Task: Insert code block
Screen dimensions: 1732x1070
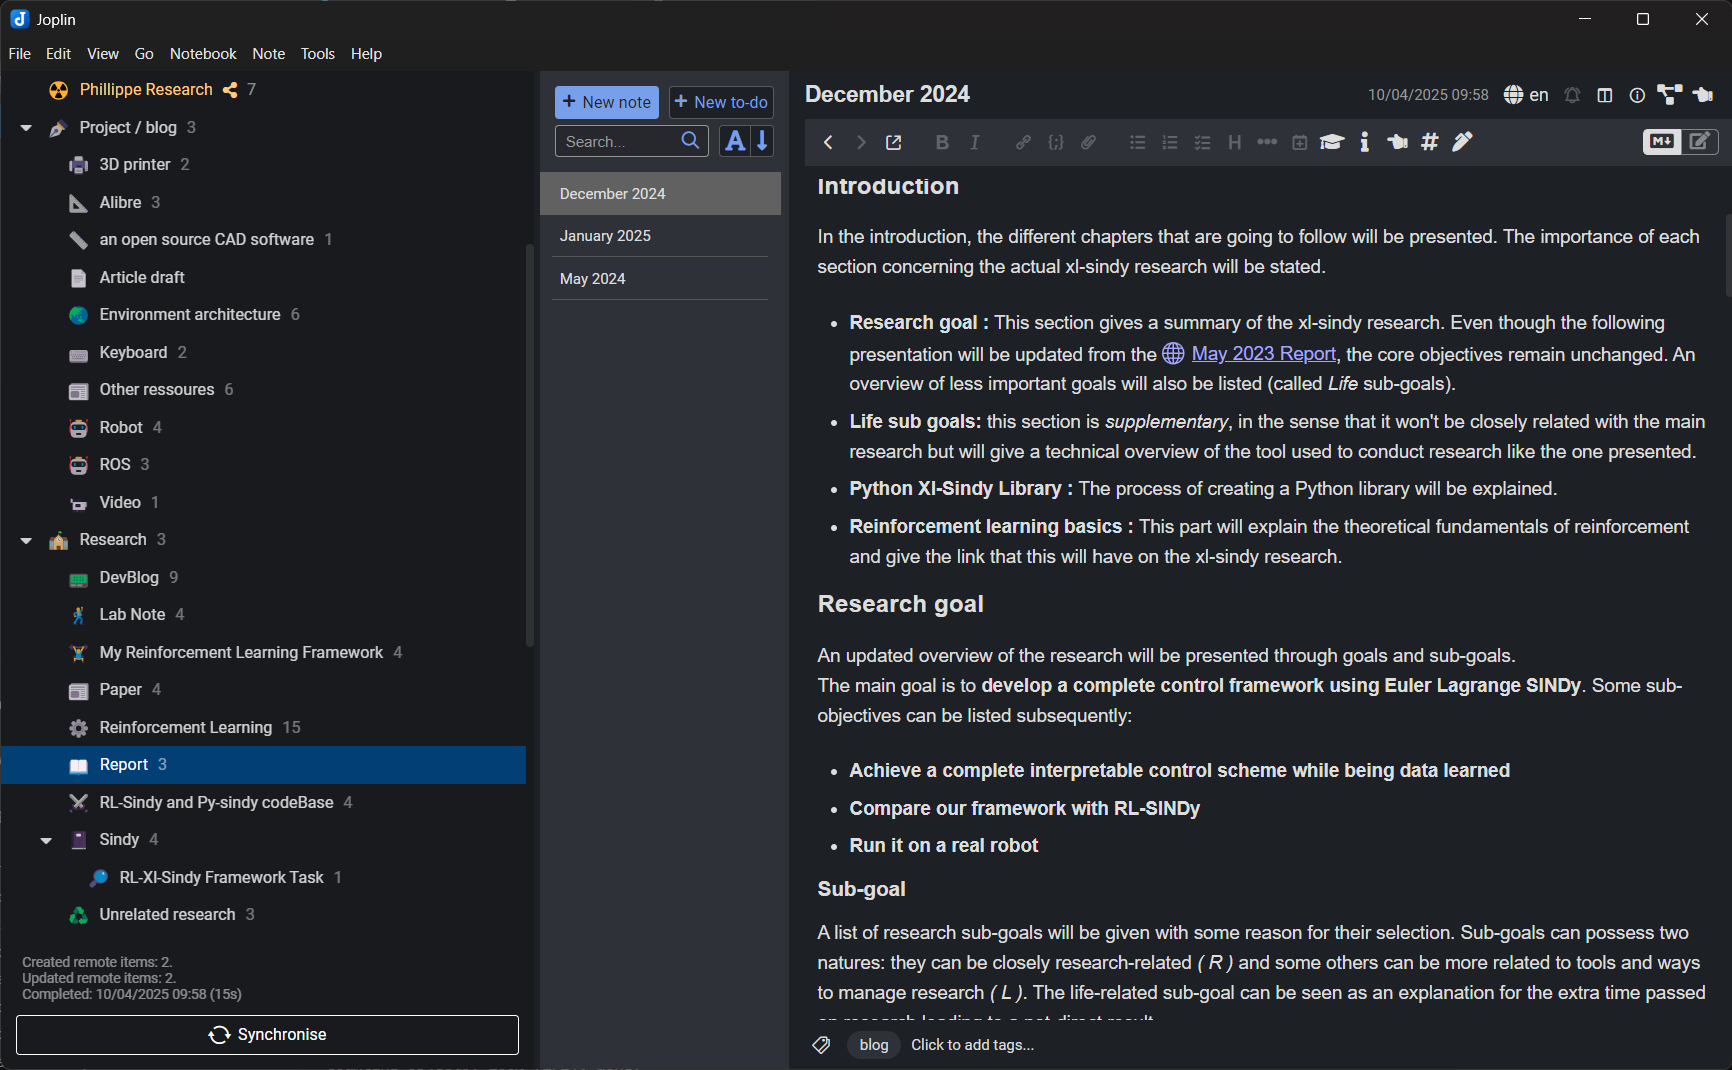Action: pyautogui.click(x=1056, y=142)
